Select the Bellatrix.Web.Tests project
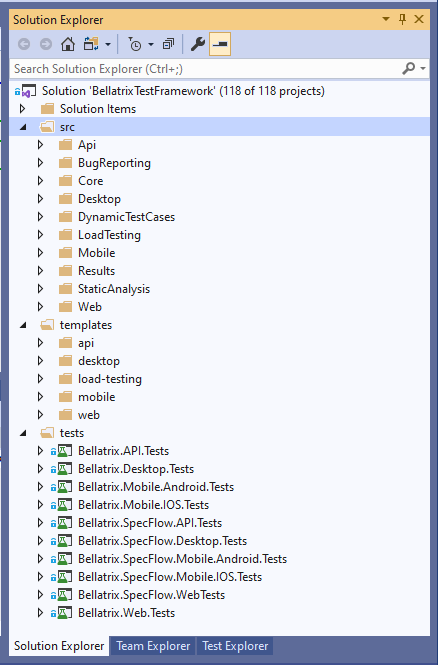Screen dimensions: 438x665 [x=126, y=613]
